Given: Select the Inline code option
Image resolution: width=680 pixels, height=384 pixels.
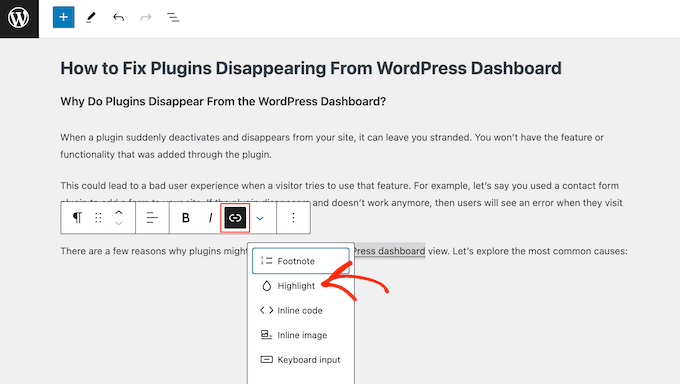Looking at the screenshot, I should (x=301, y=310).
